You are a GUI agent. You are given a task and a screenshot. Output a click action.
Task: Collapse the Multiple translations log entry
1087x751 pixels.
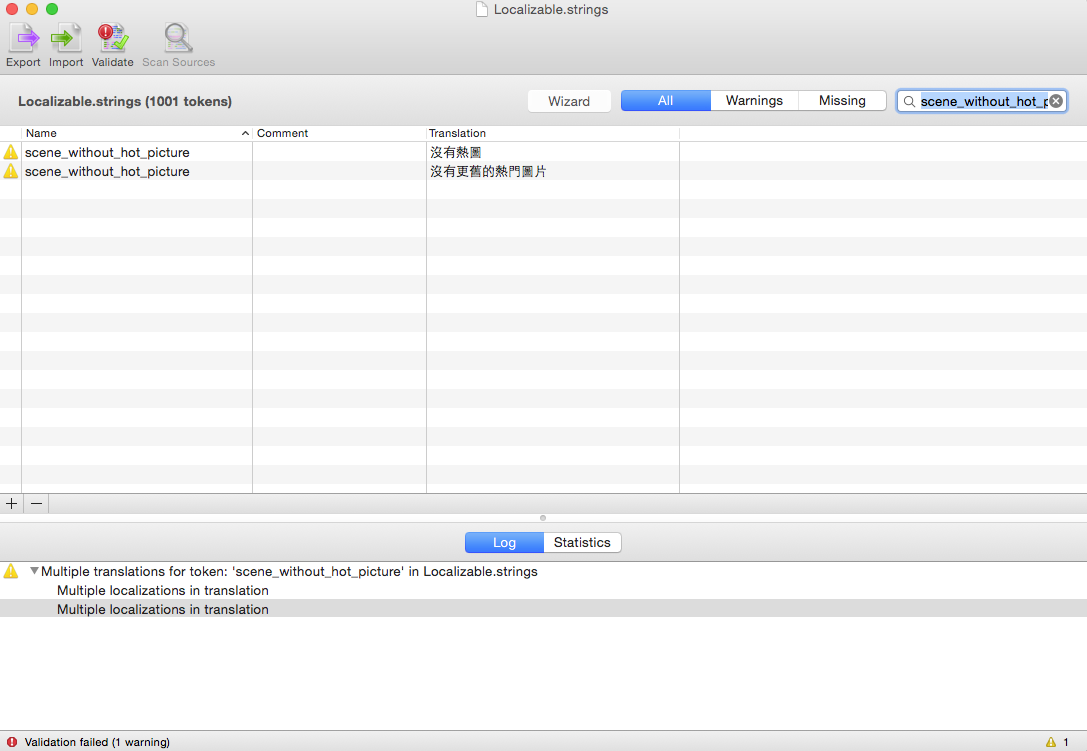tap(34, 572)
